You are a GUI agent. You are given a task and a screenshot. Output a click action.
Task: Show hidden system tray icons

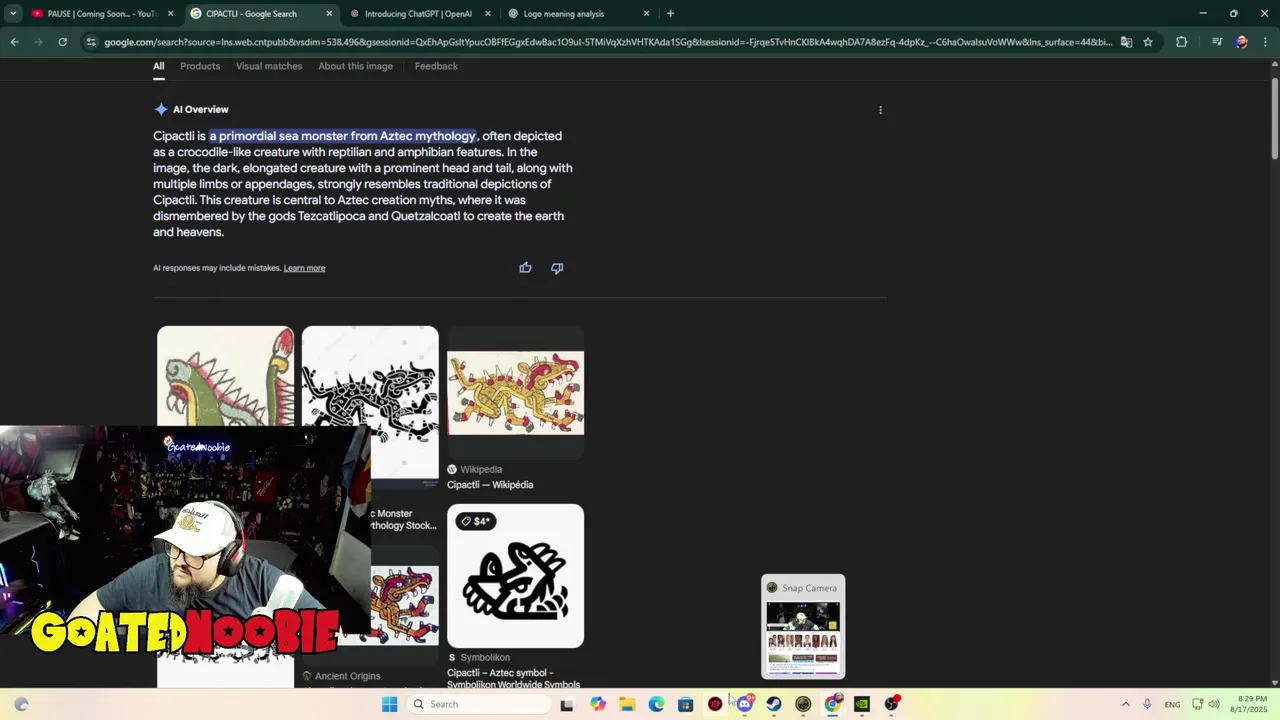[1125, 704]
